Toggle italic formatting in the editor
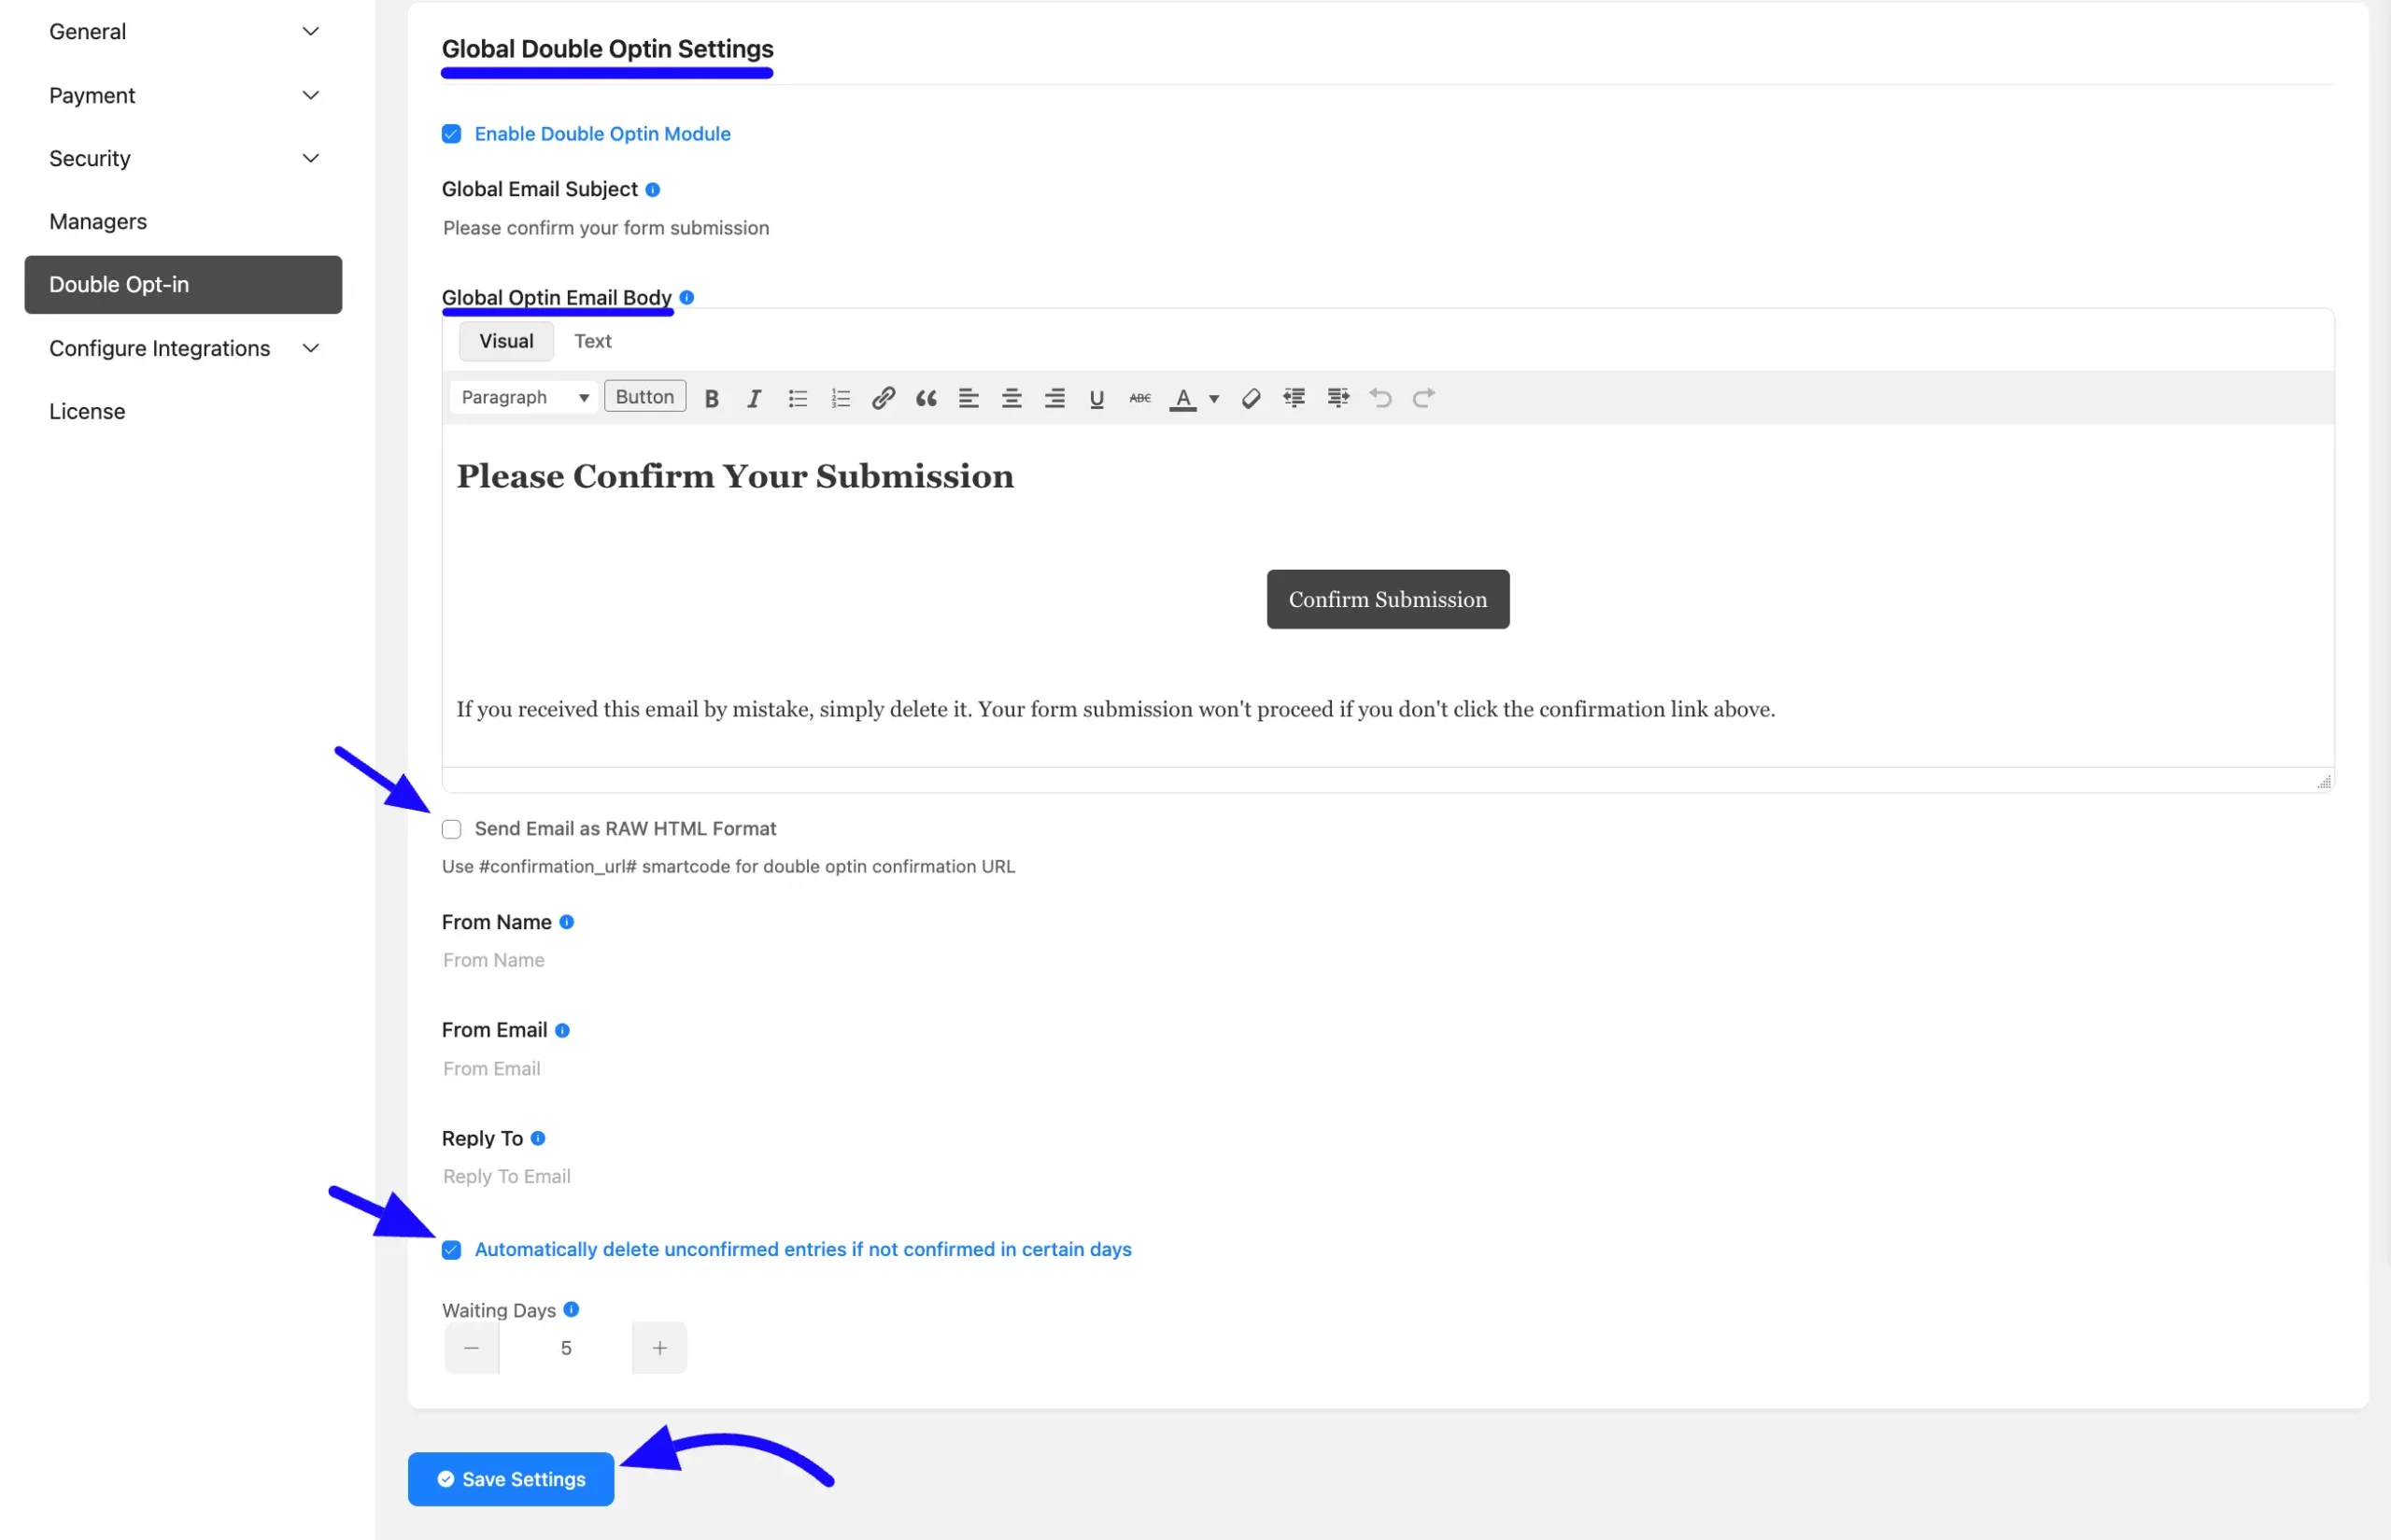Viewport: 2391px width, 1540px height. (754, 398)
